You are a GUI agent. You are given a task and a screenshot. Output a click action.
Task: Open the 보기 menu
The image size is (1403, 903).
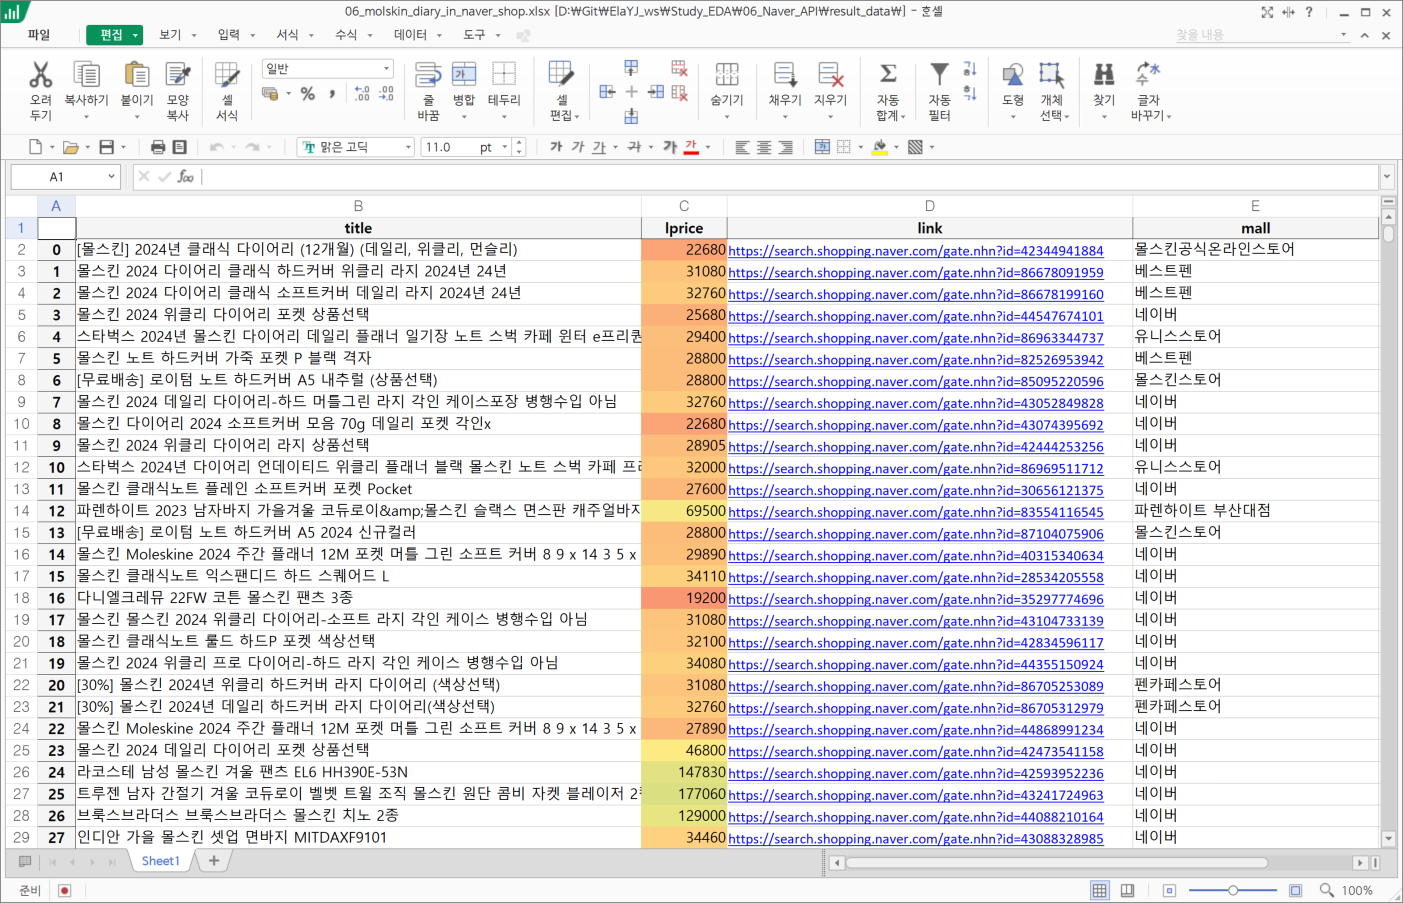point(170,35)
